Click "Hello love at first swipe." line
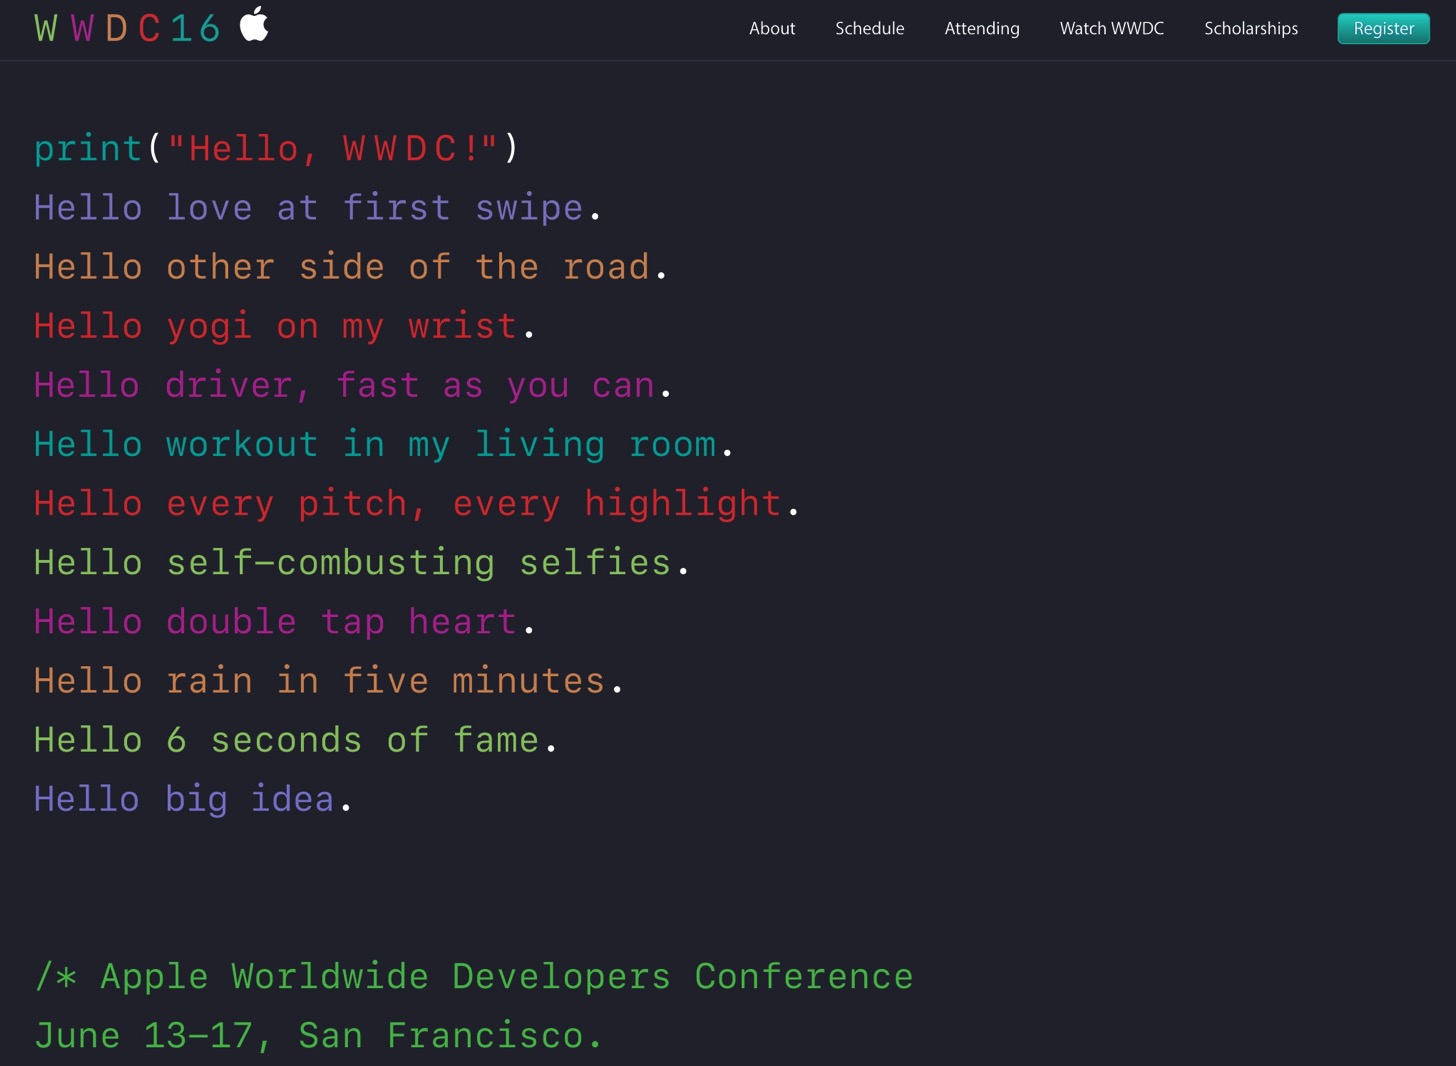Viewport: 1456px width, 1066px height. point(317,208)
